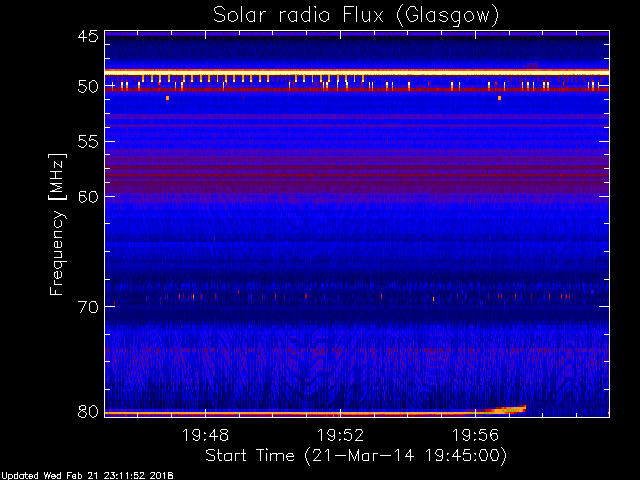
Task: Click the "Start Time (21-Mar-14 19:45:00)" label
Action: (356, 456)
